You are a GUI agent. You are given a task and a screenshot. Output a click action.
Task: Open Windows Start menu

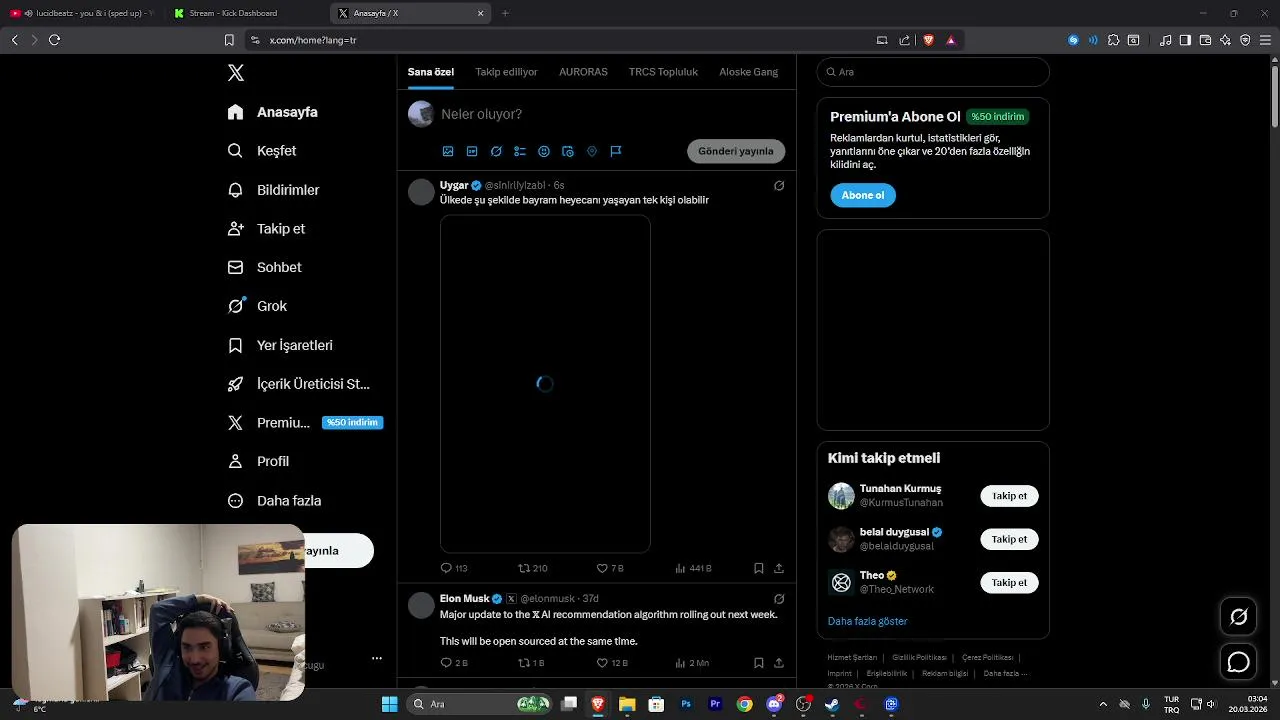click(x=389, y=704)
